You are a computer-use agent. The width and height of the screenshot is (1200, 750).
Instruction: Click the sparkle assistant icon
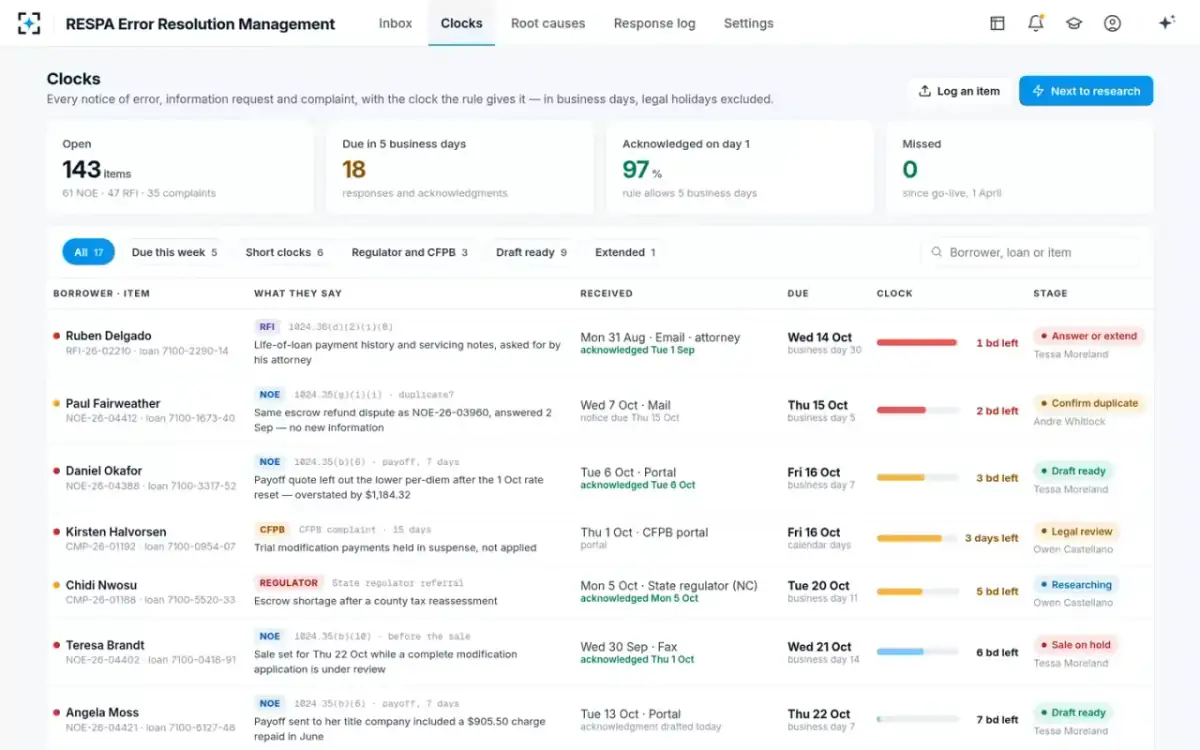click(1166, 23)
